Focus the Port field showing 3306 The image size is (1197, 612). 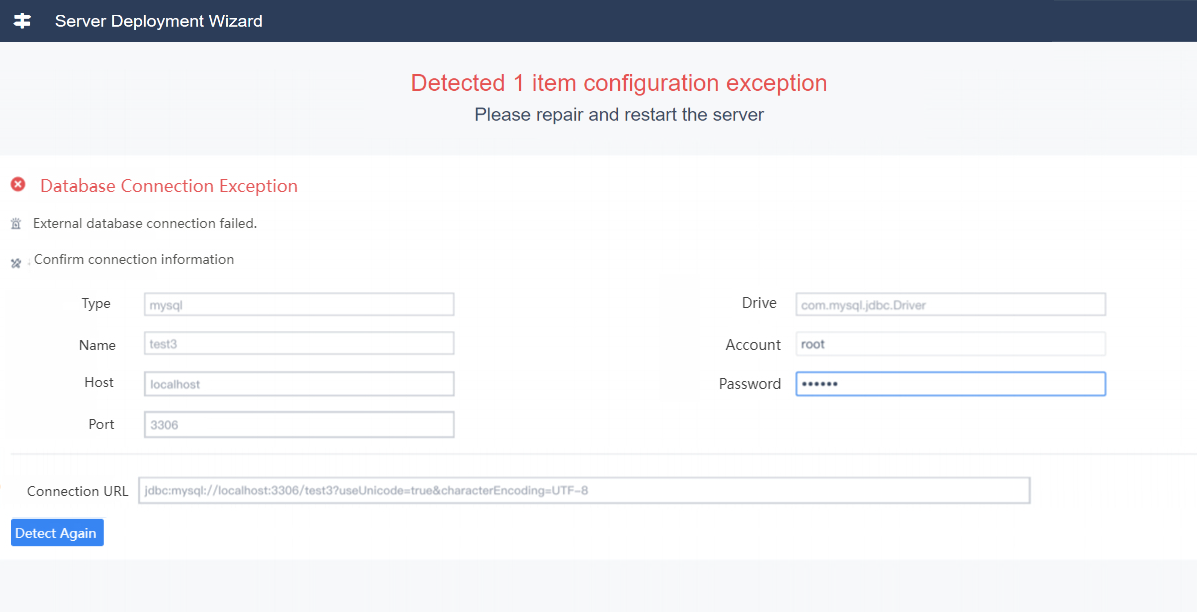tap(299, 424)
